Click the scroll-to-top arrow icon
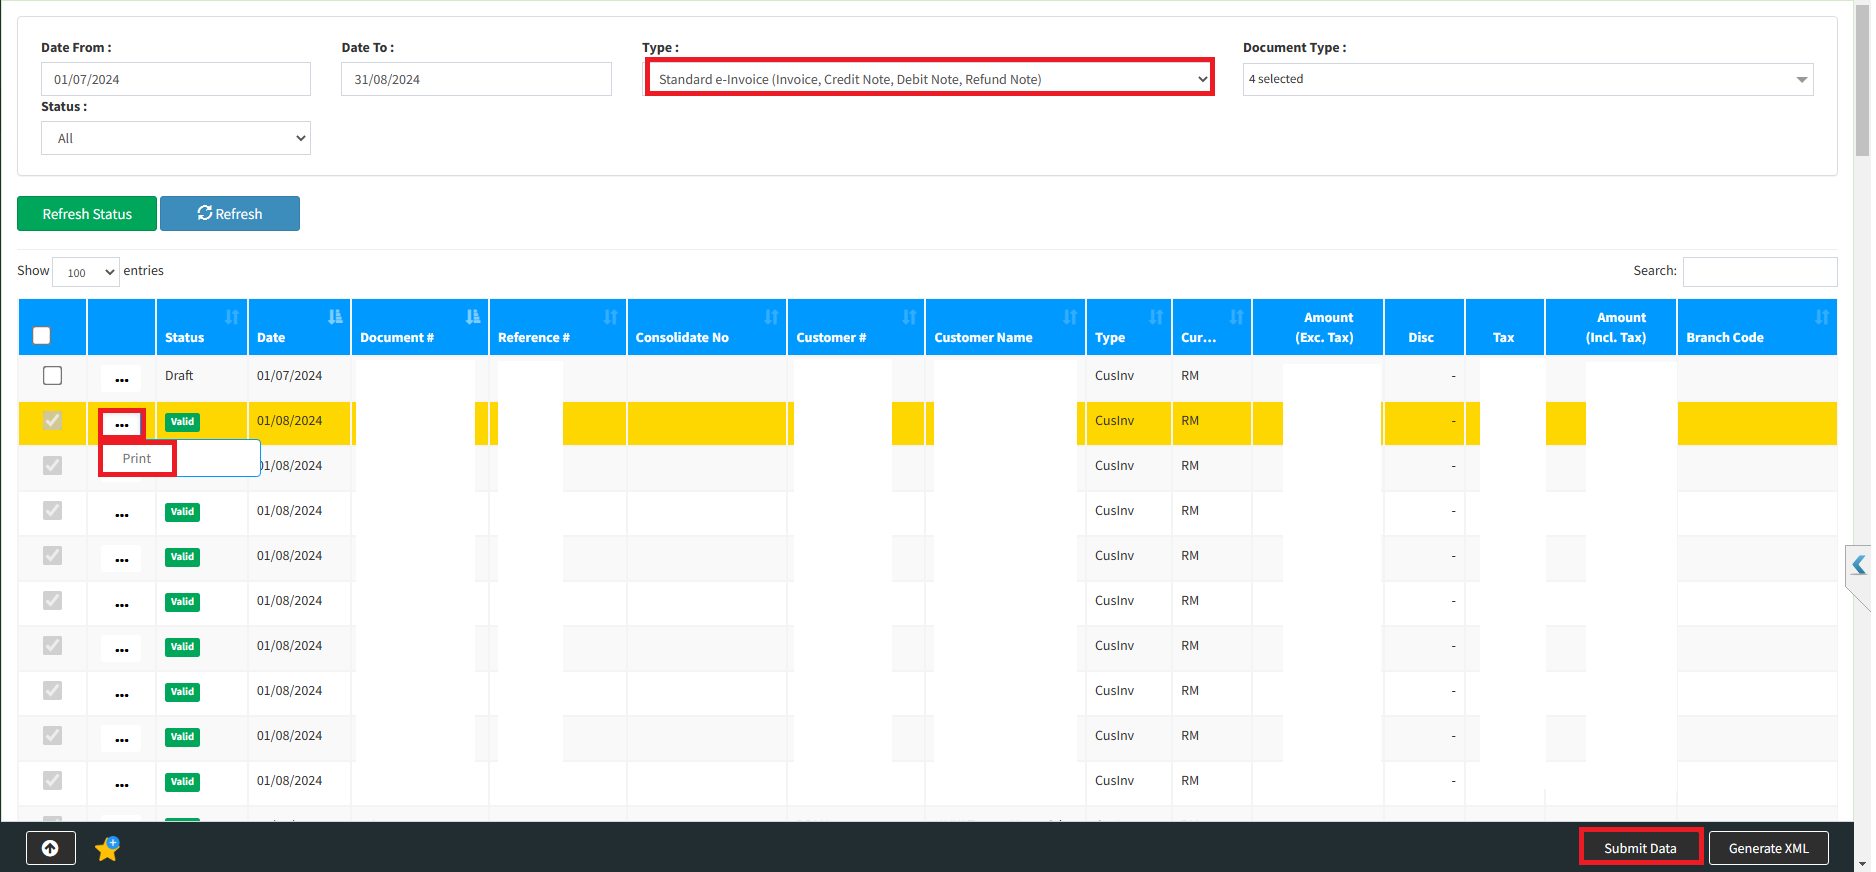This screenshot has height=872, width=1876. pyautogui.click(x=50, y=848)
